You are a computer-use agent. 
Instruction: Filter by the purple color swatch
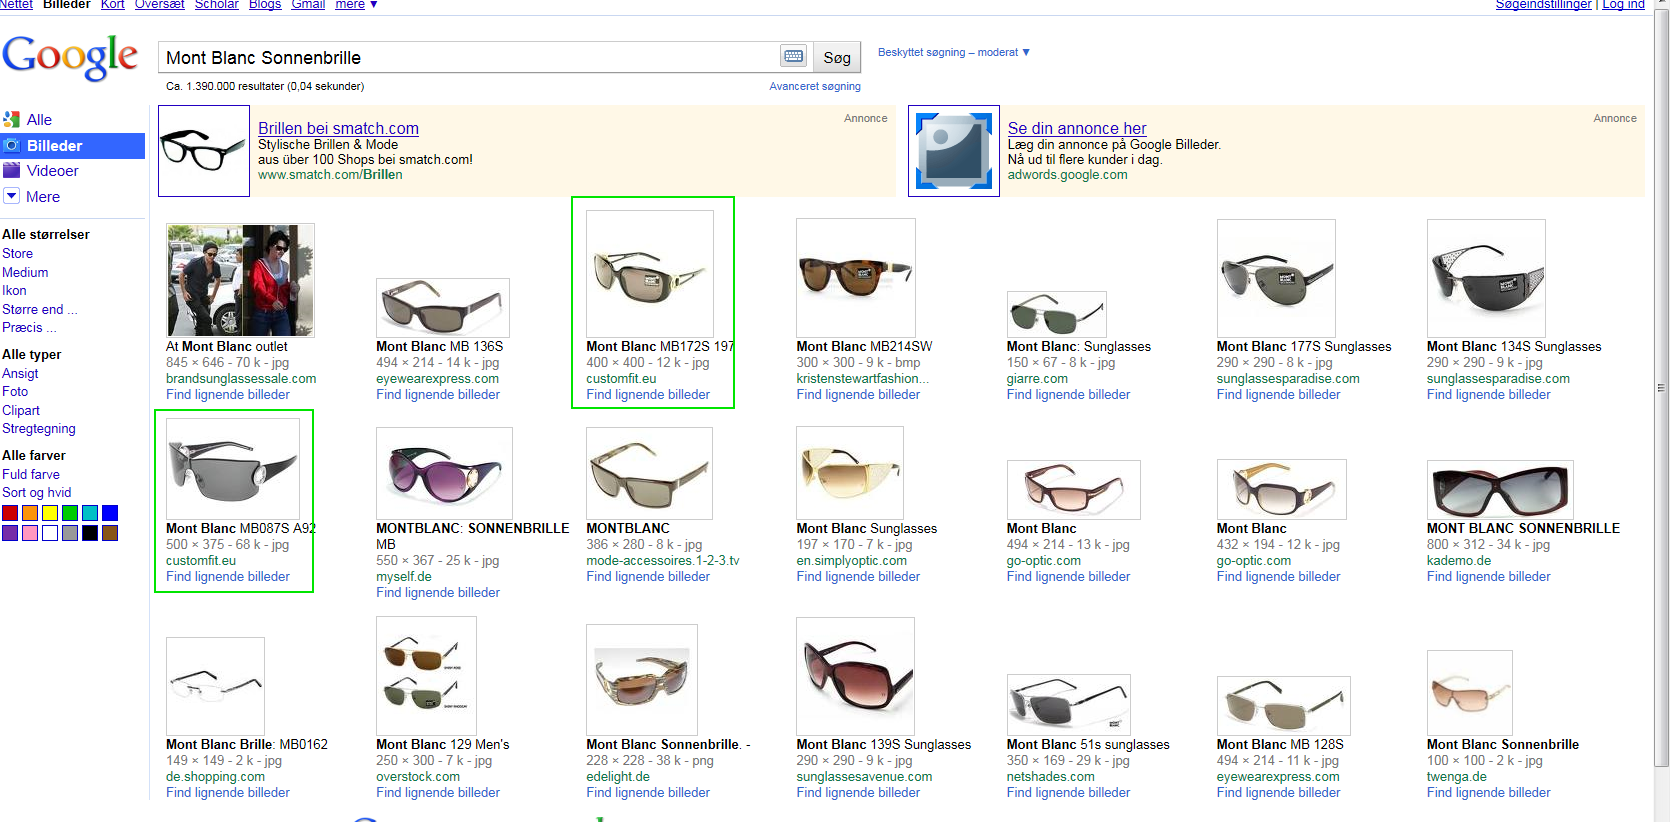[10, 533]
